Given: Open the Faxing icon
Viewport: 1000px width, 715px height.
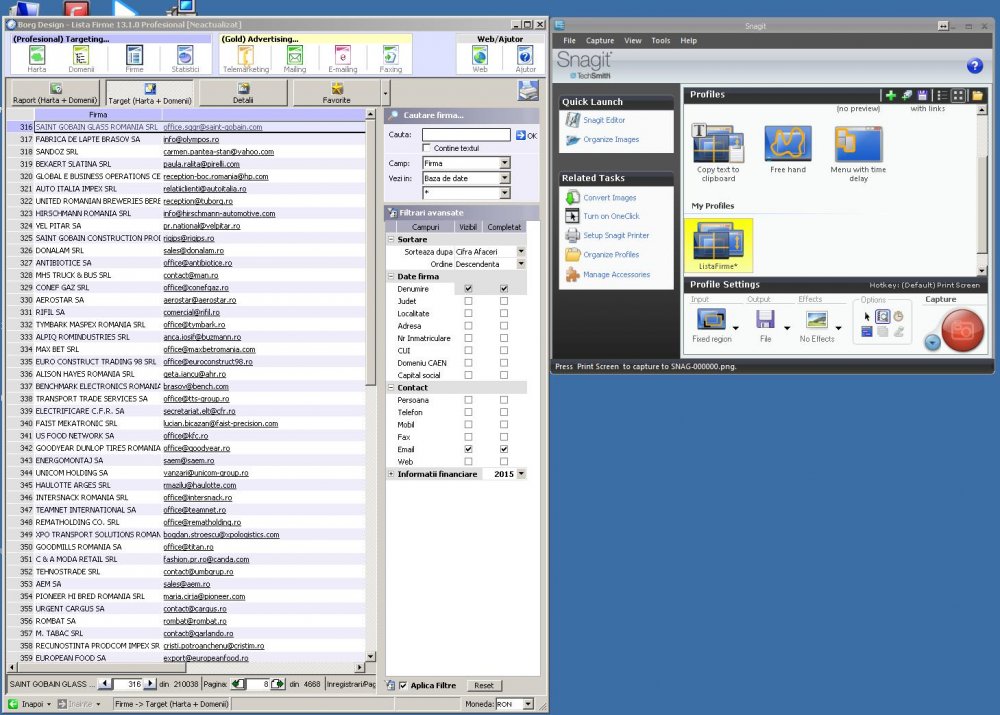Looking at the screenshot, I should (x=390, y=59).
